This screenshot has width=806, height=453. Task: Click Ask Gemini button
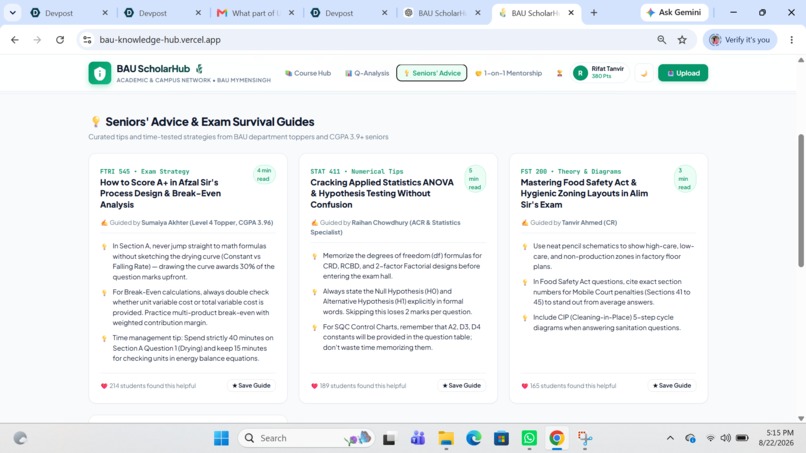point(674,12)
